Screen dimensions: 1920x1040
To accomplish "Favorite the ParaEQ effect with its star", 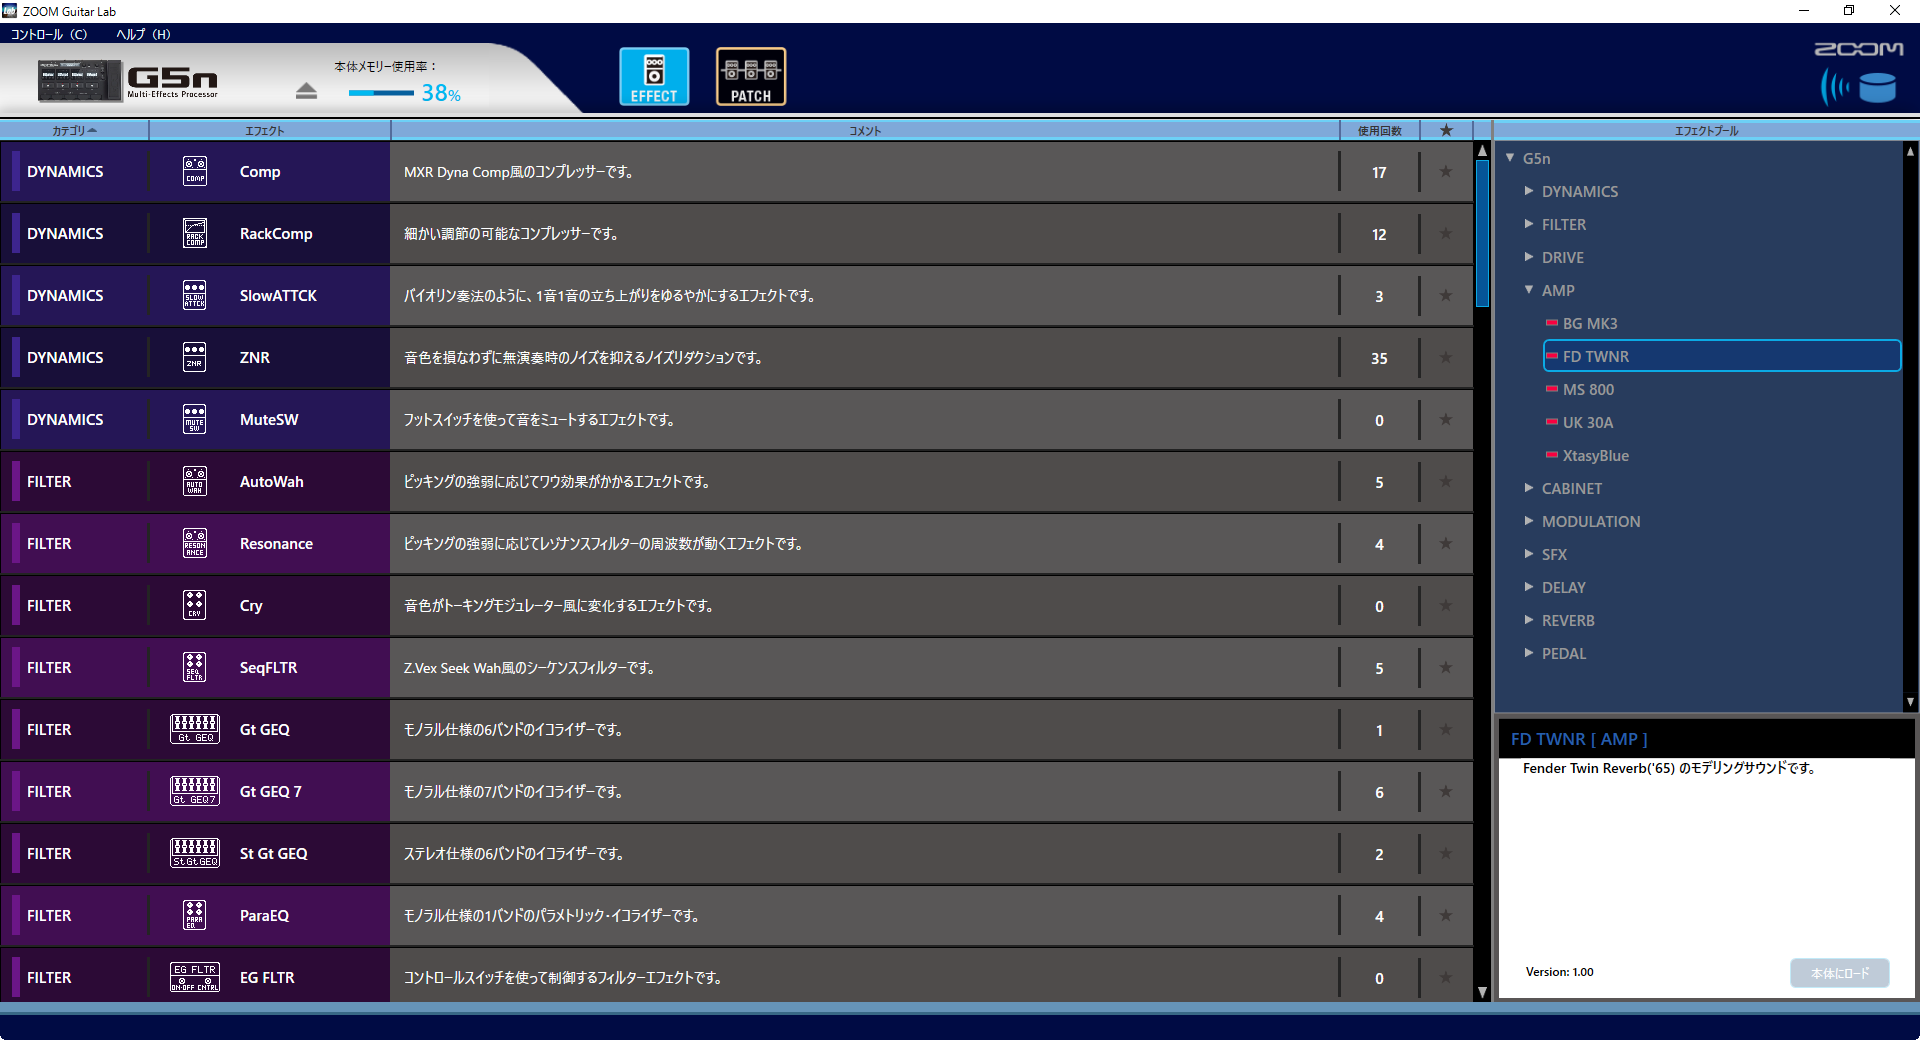I will pyautogui.click(x=1446, y=915).
